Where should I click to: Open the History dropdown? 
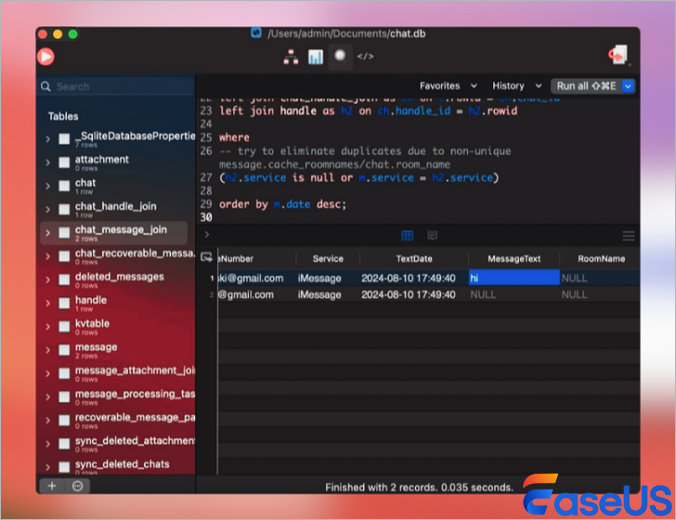[x=515, y=86]
